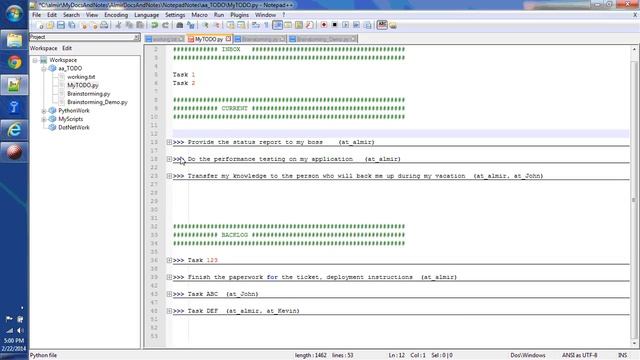Toggle word wrap in toolbar
The height and width of the screenshot is (360, 640).
(x=256, y=25)
